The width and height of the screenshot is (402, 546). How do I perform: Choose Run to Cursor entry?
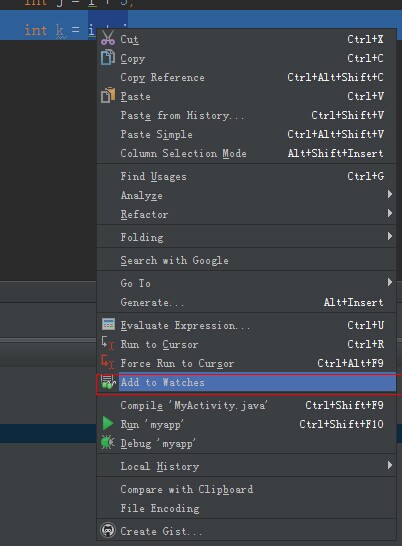point(246,344)
